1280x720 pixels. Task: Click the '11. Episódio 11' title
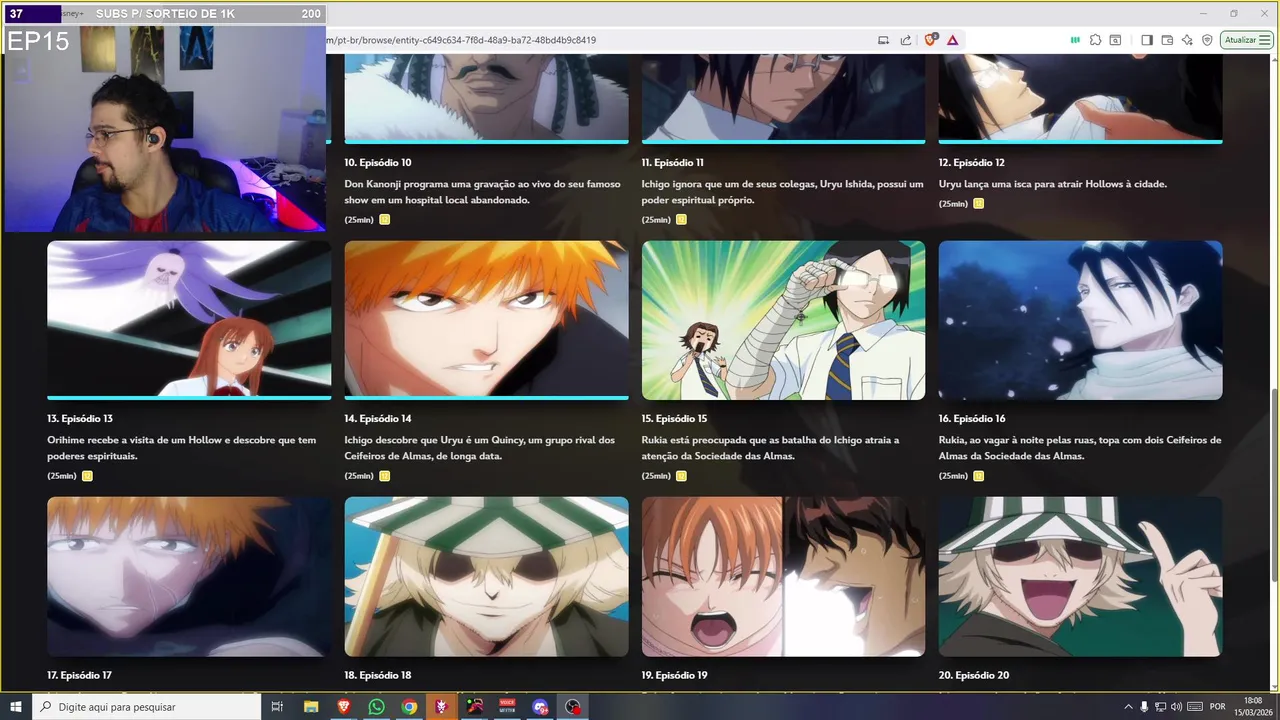click(x=673, y=162)
